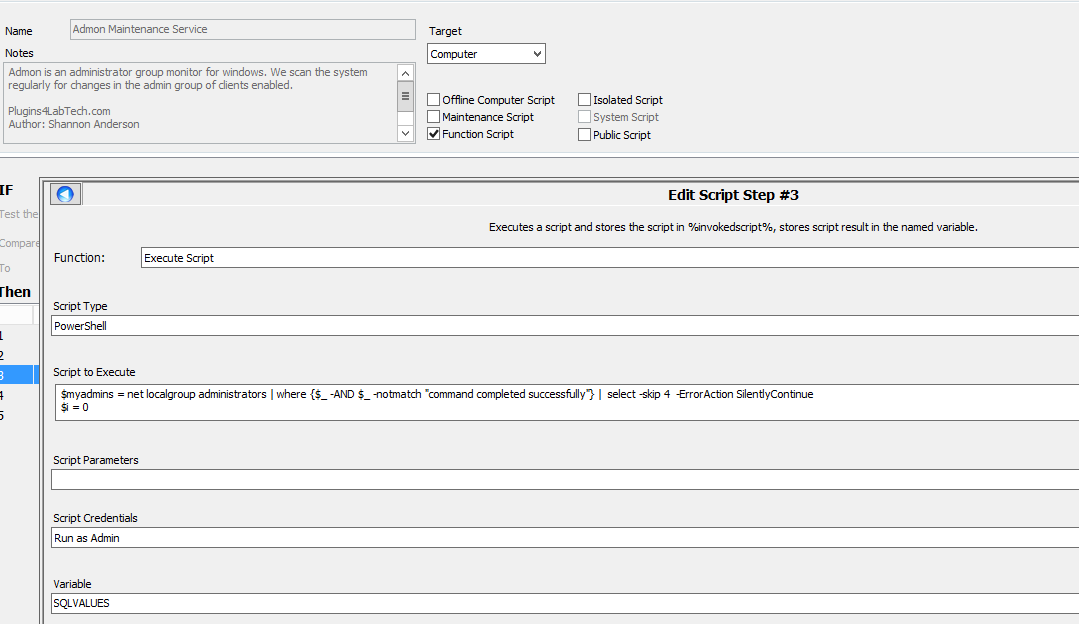Image resolution: width=1079 pixels, height=624 pixels.
Task: Expand the Script Type PowerShell dropdown
Action: coord(565,326)
